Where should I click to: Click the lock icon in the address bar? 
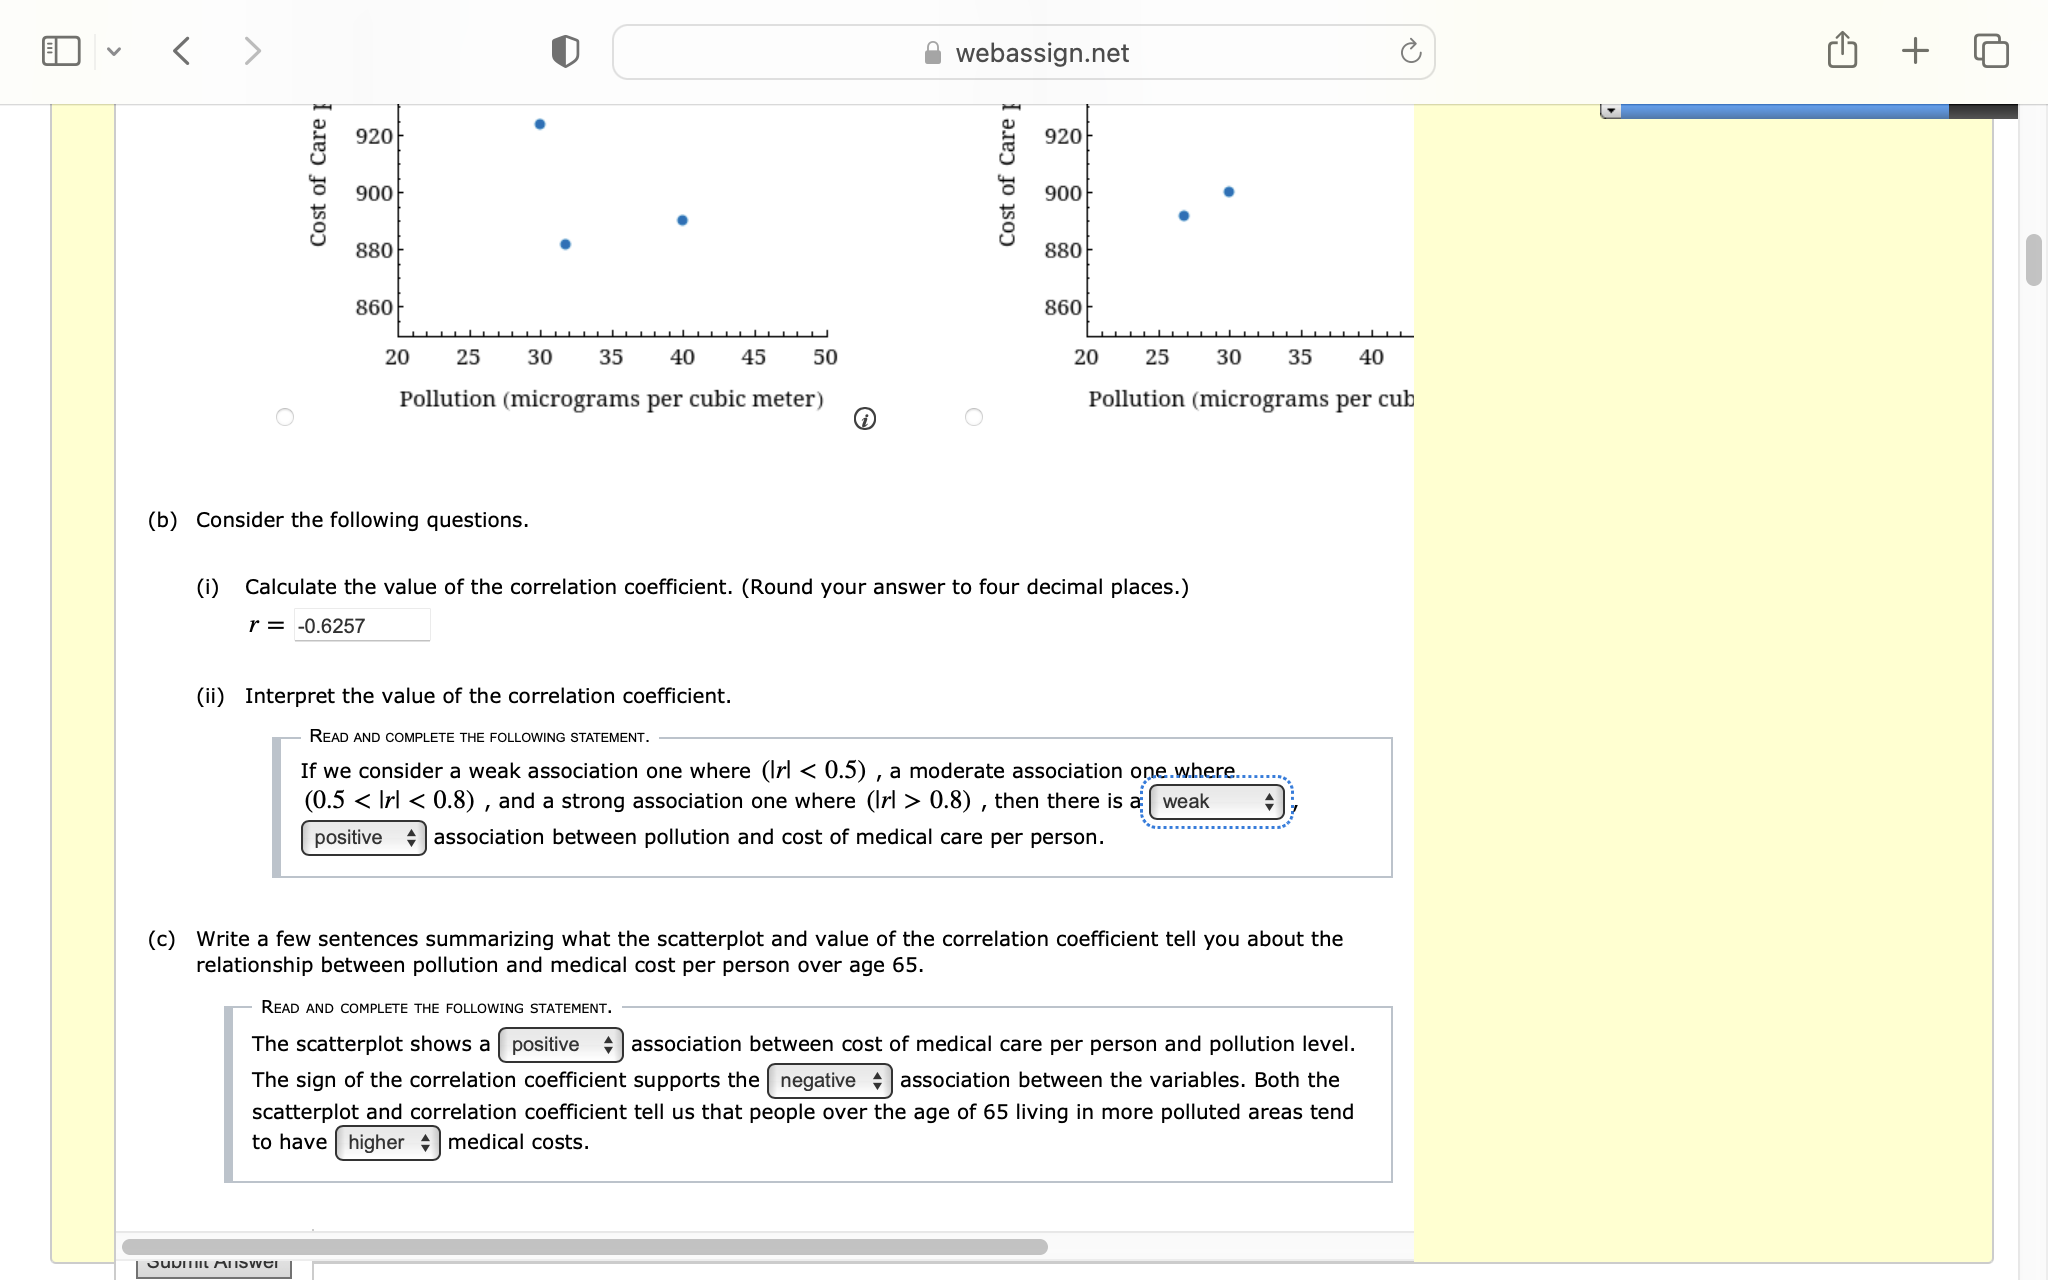pos(931,53)
